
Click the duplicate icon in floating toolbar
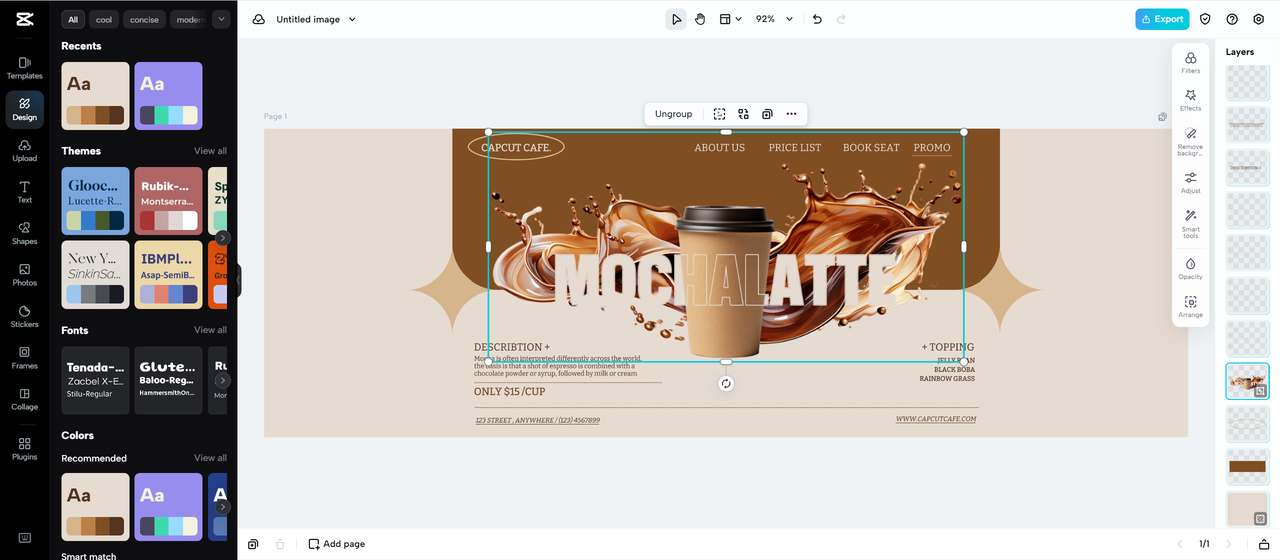[x=767, y=114]
